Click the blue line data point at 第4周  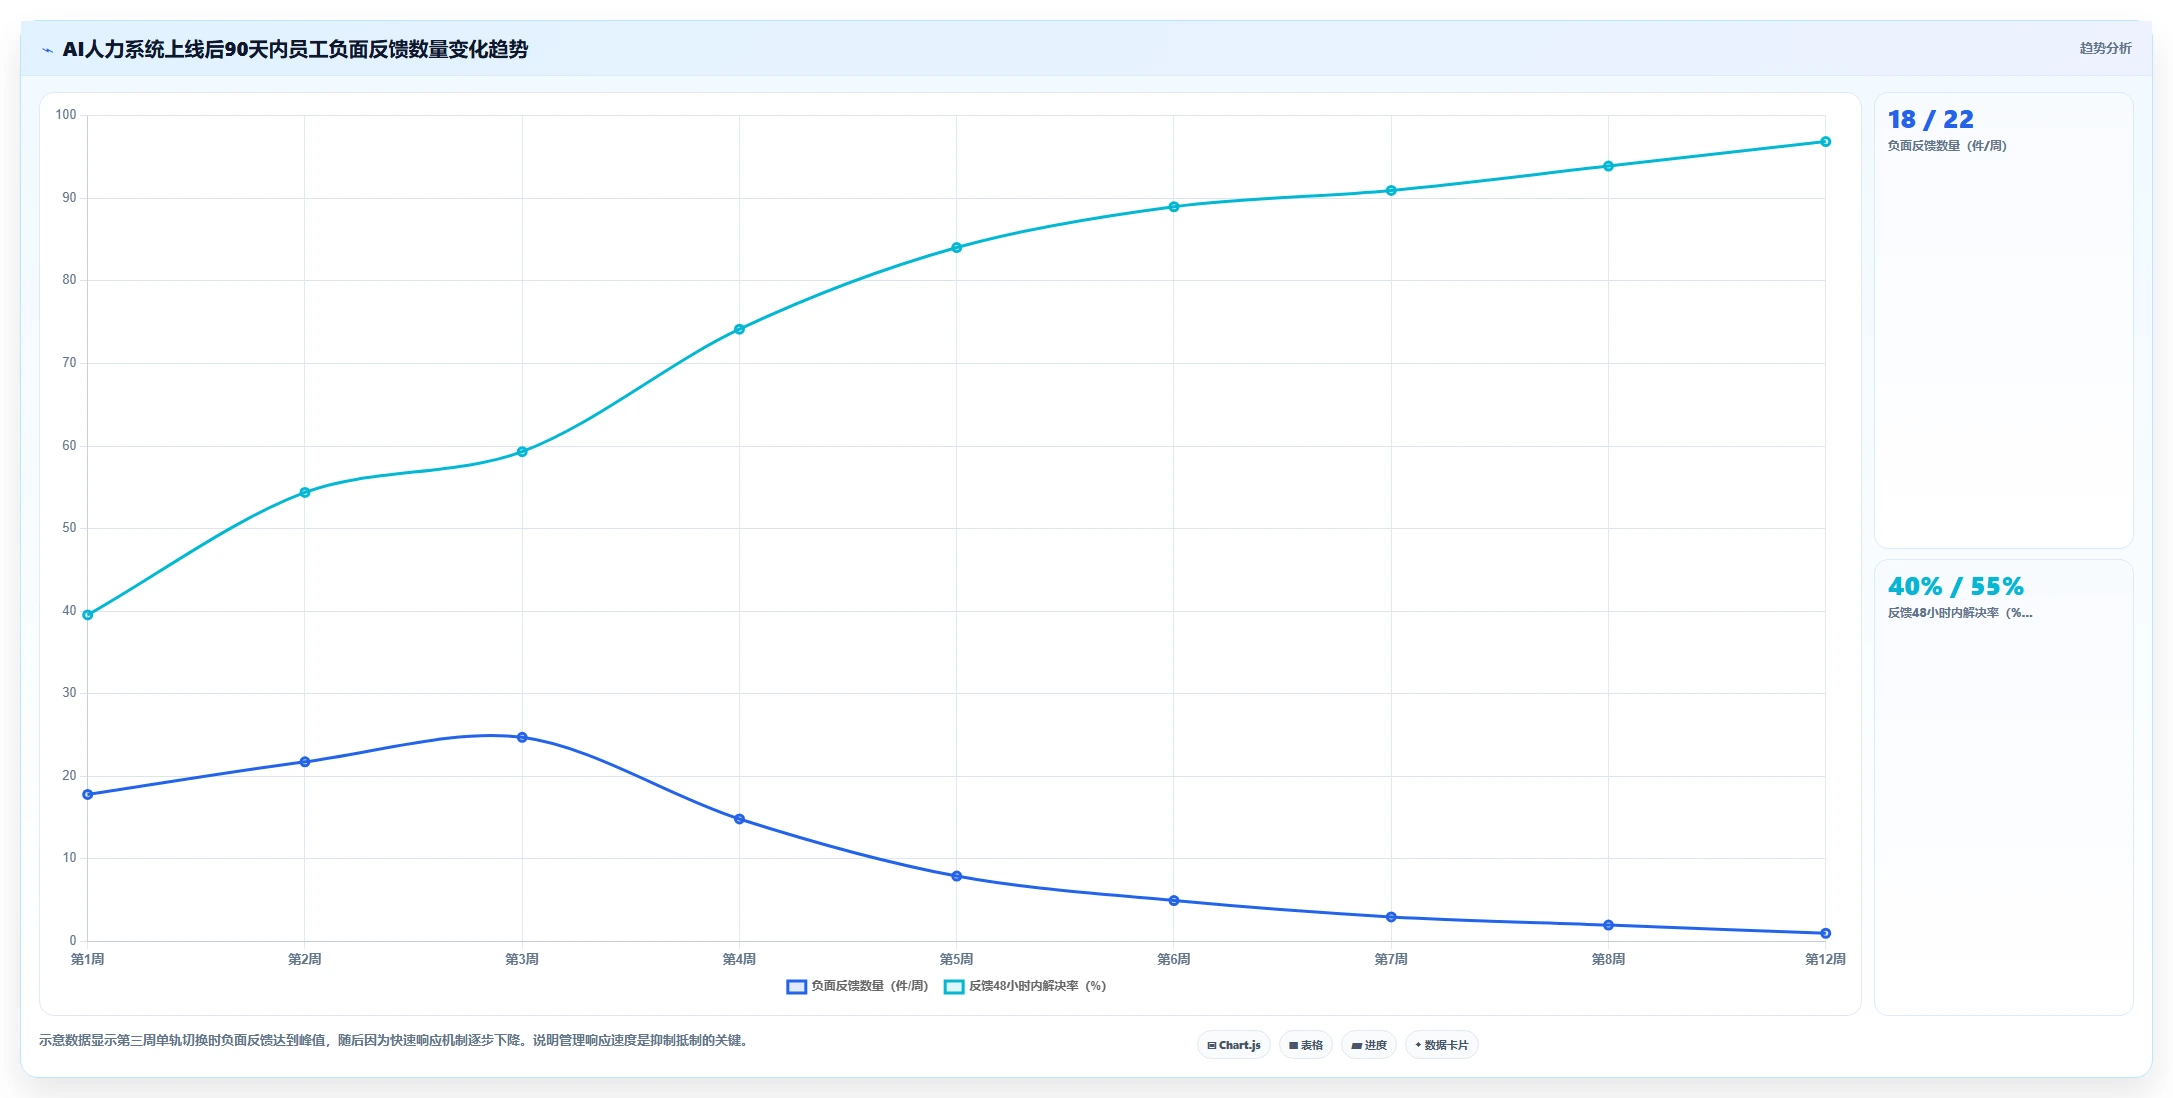(x=739, y=819)
